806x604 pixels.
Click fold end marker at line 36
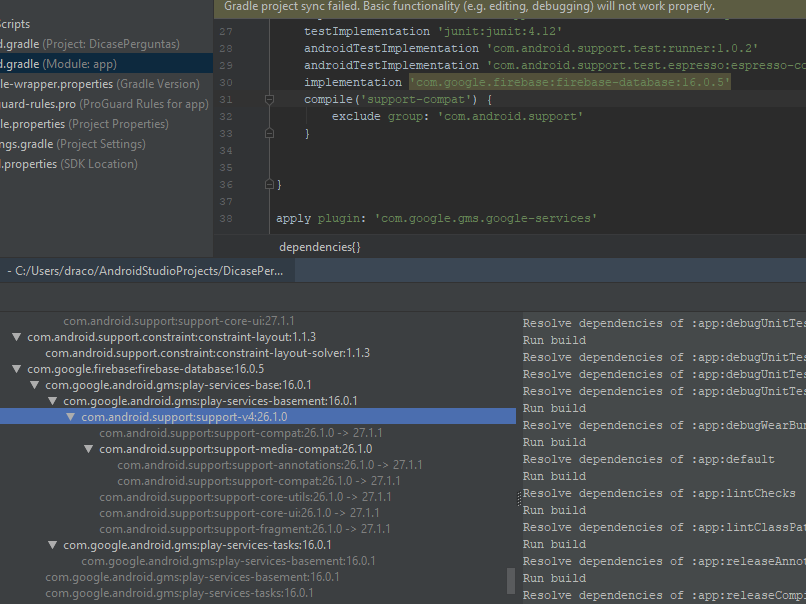269,184
